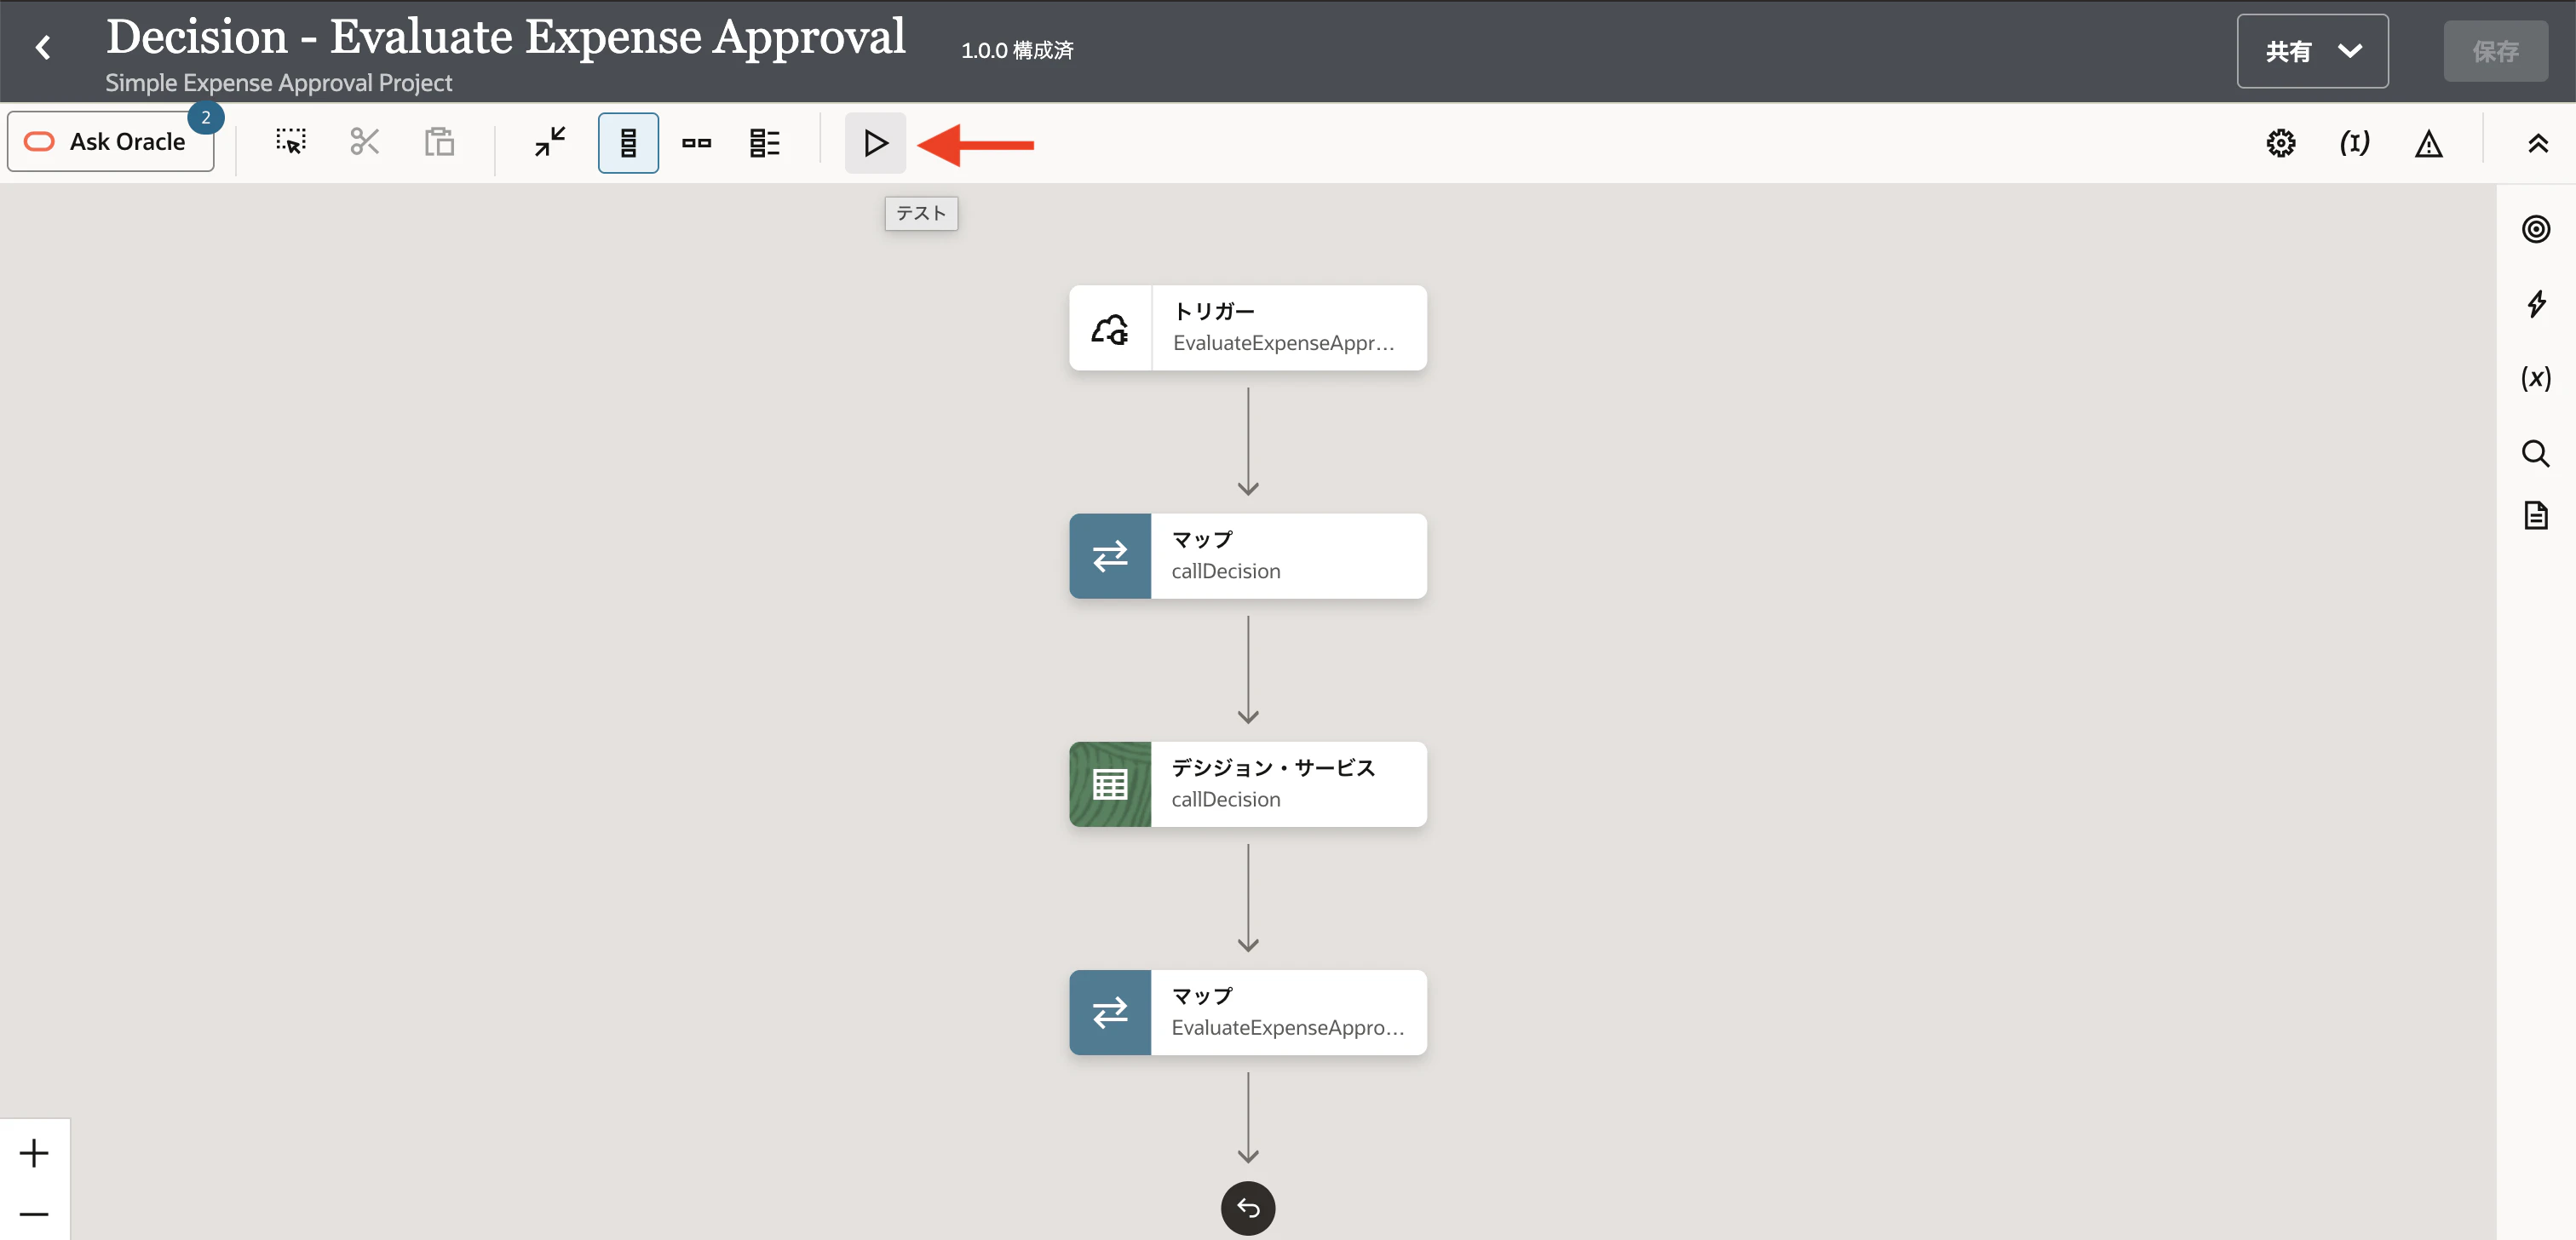Click the end return node circle
This screenshot has width=2576, height=1240.
click(1248, 1208)
